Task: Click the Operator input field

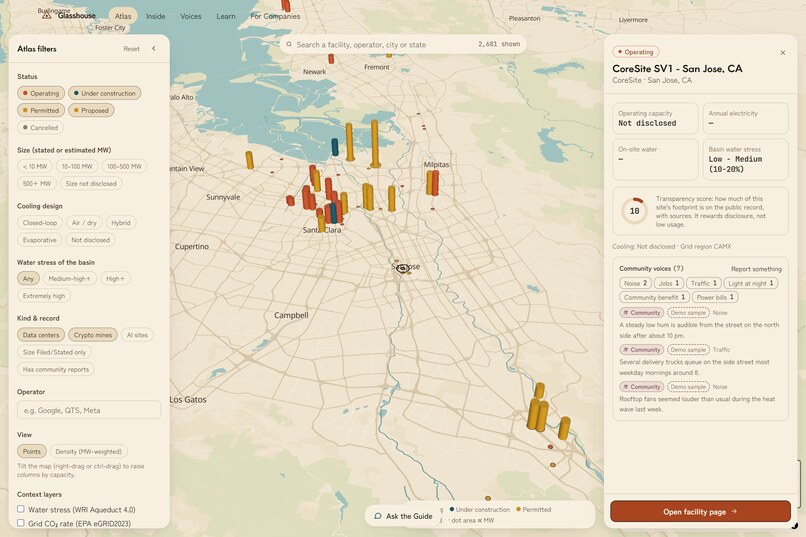Action: pos(89,410)
